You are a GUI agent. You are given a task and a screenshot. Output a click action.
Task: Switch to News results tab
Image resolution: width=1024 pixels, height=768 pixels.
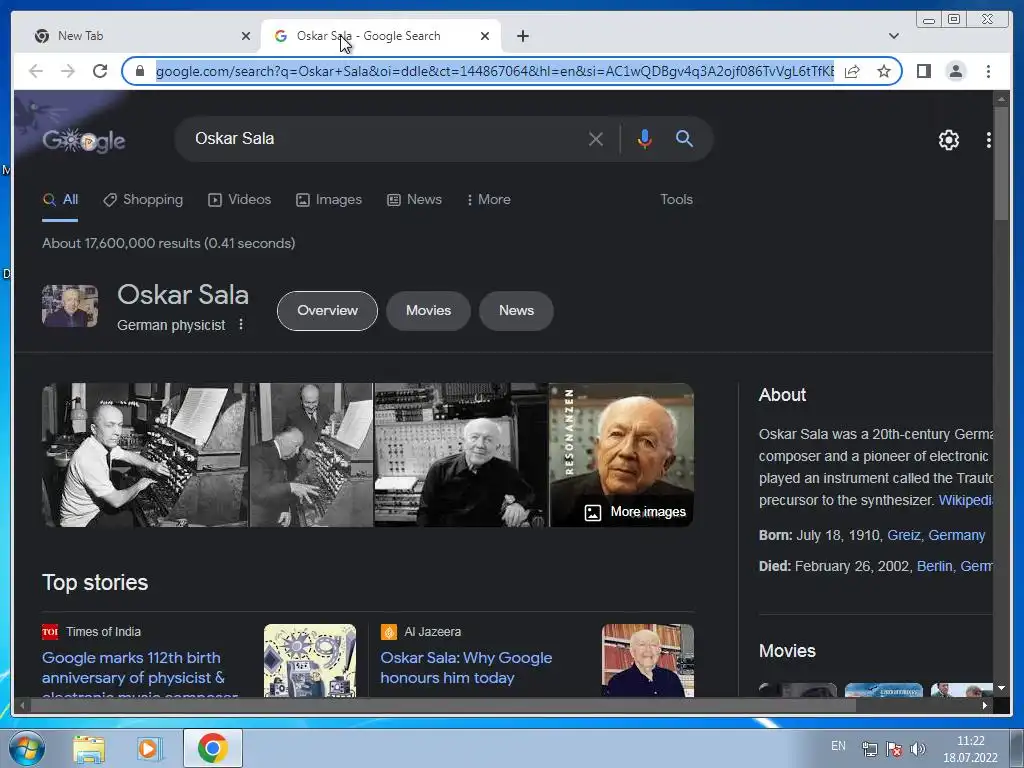click(414, 200)
